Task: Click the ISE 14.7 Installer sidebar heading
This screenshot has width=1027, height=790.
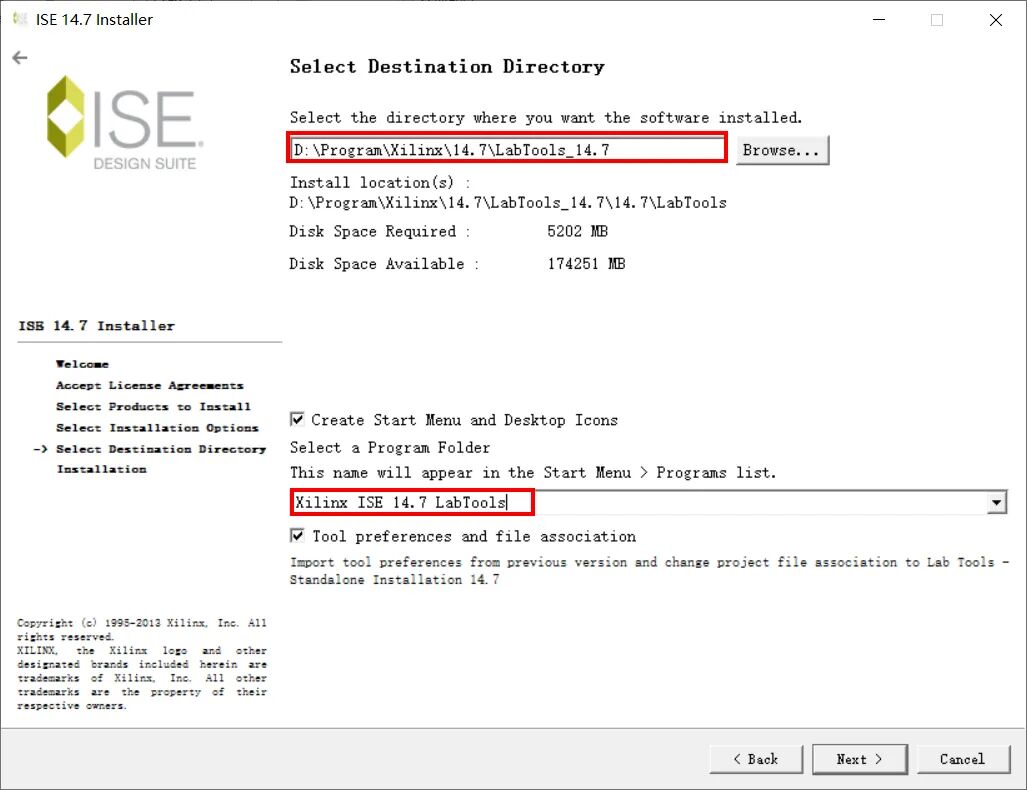Action: (97, 326)
